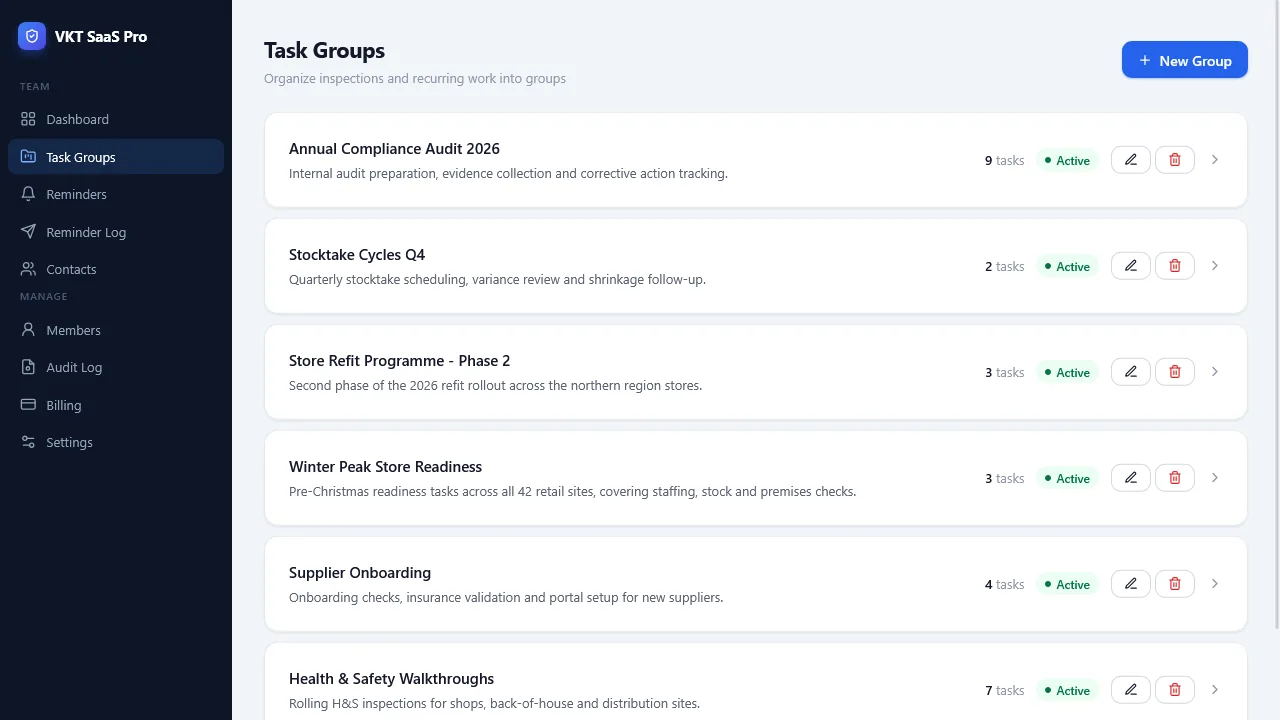This screenshot has height=720, width=1280.
Task: Edit the Stocktake Cycles Q4 group
Action: point(1131,266)
